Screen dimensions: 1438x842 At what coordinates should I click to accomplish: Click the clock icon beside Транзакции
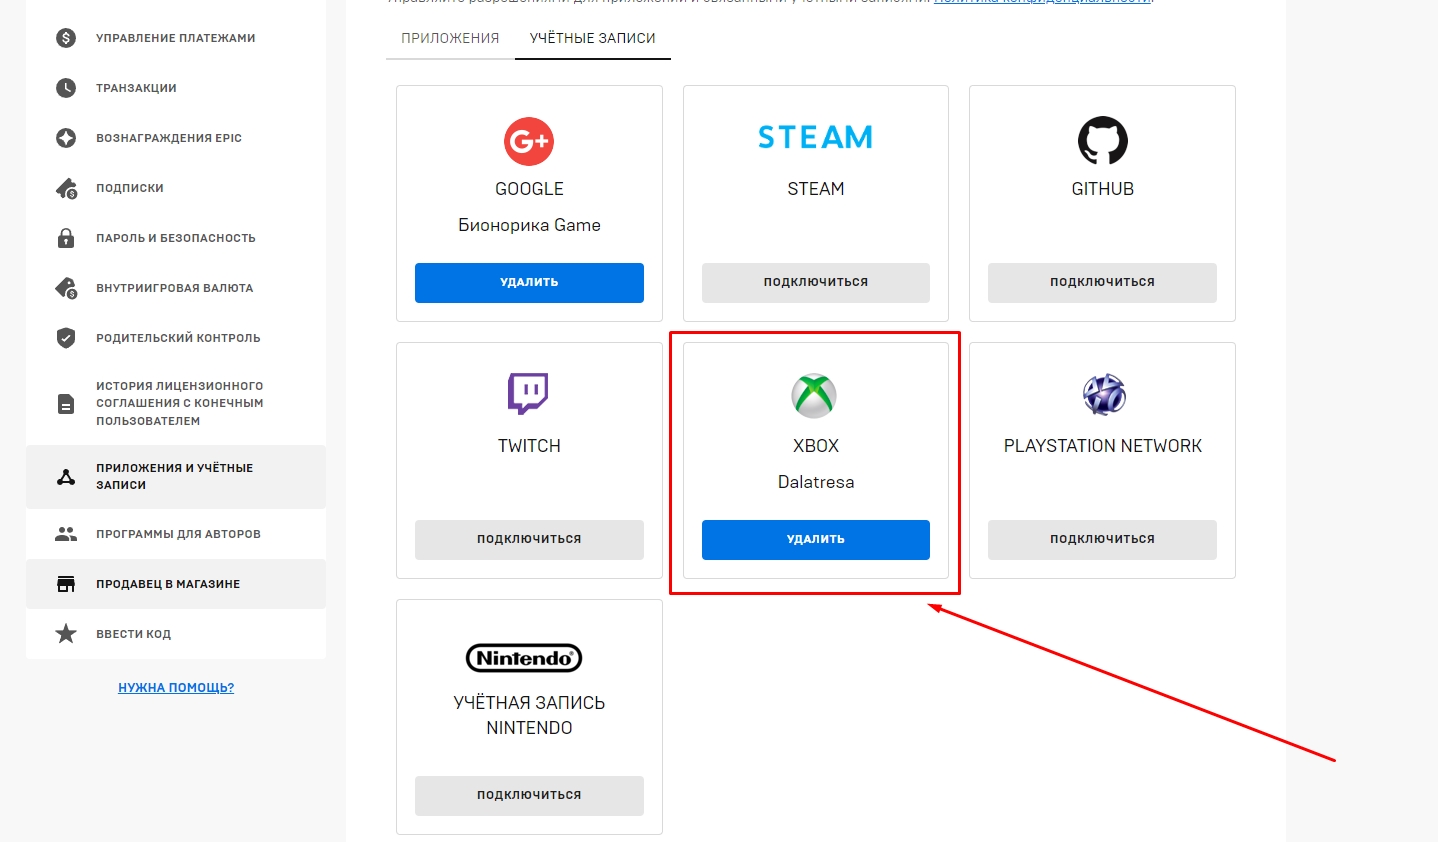pyautogui.click(x=66, y=88)
